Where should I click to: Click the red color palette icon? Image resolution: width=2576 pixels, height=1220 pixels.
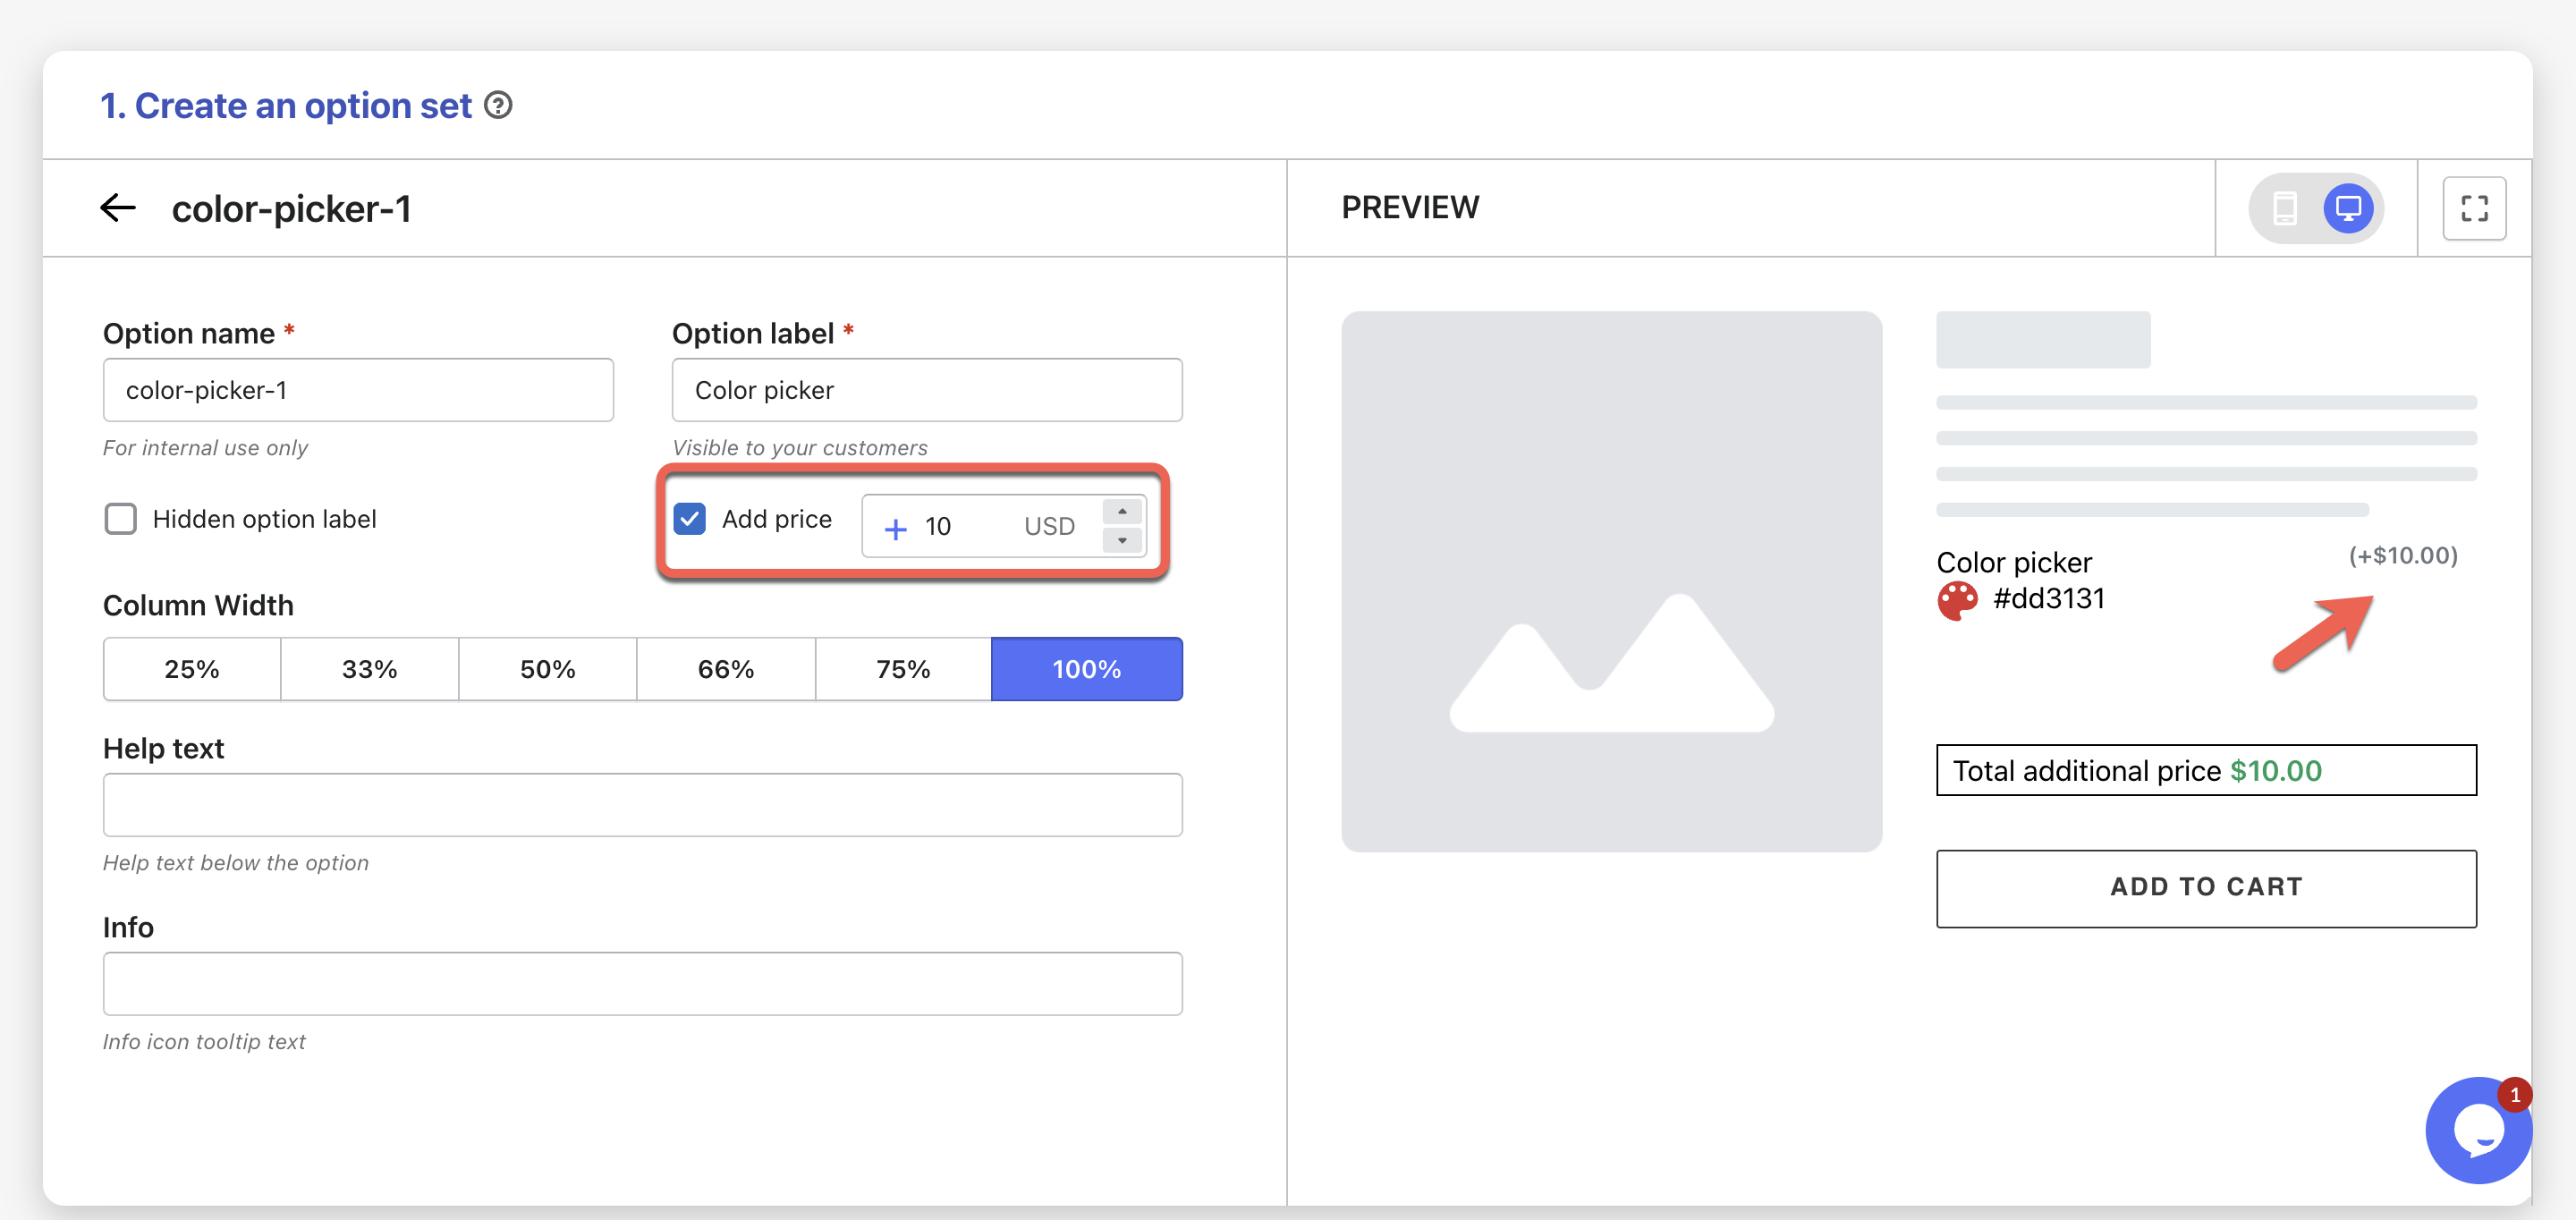point(1957,600)
